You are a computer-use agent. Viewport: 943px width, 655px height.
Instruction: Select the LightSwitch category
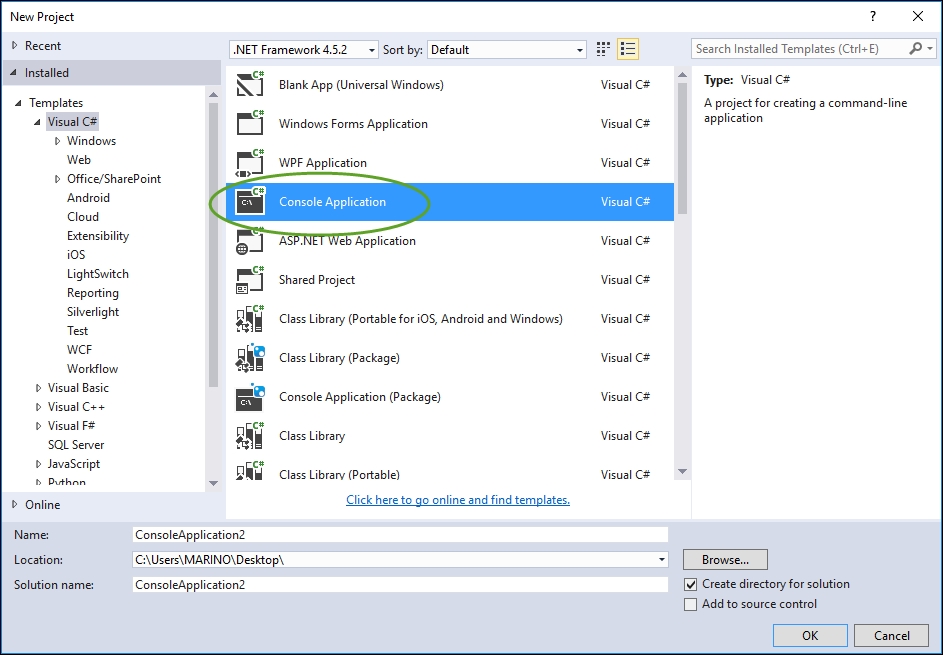click(x=98, y=274)
